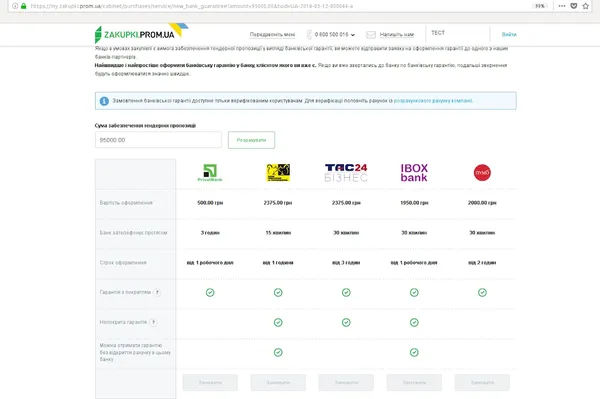Click the covered guarantee checkmark under PrivatBank
The width and height of the screenshot is (600, 399).
pos(210,292)
